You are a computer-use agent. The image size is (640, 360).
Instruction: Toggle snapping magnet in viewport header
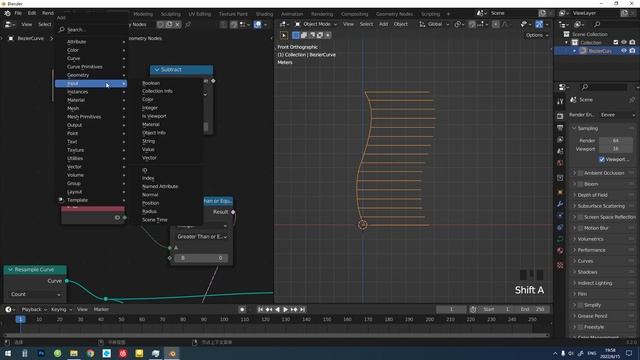[472, 24]
